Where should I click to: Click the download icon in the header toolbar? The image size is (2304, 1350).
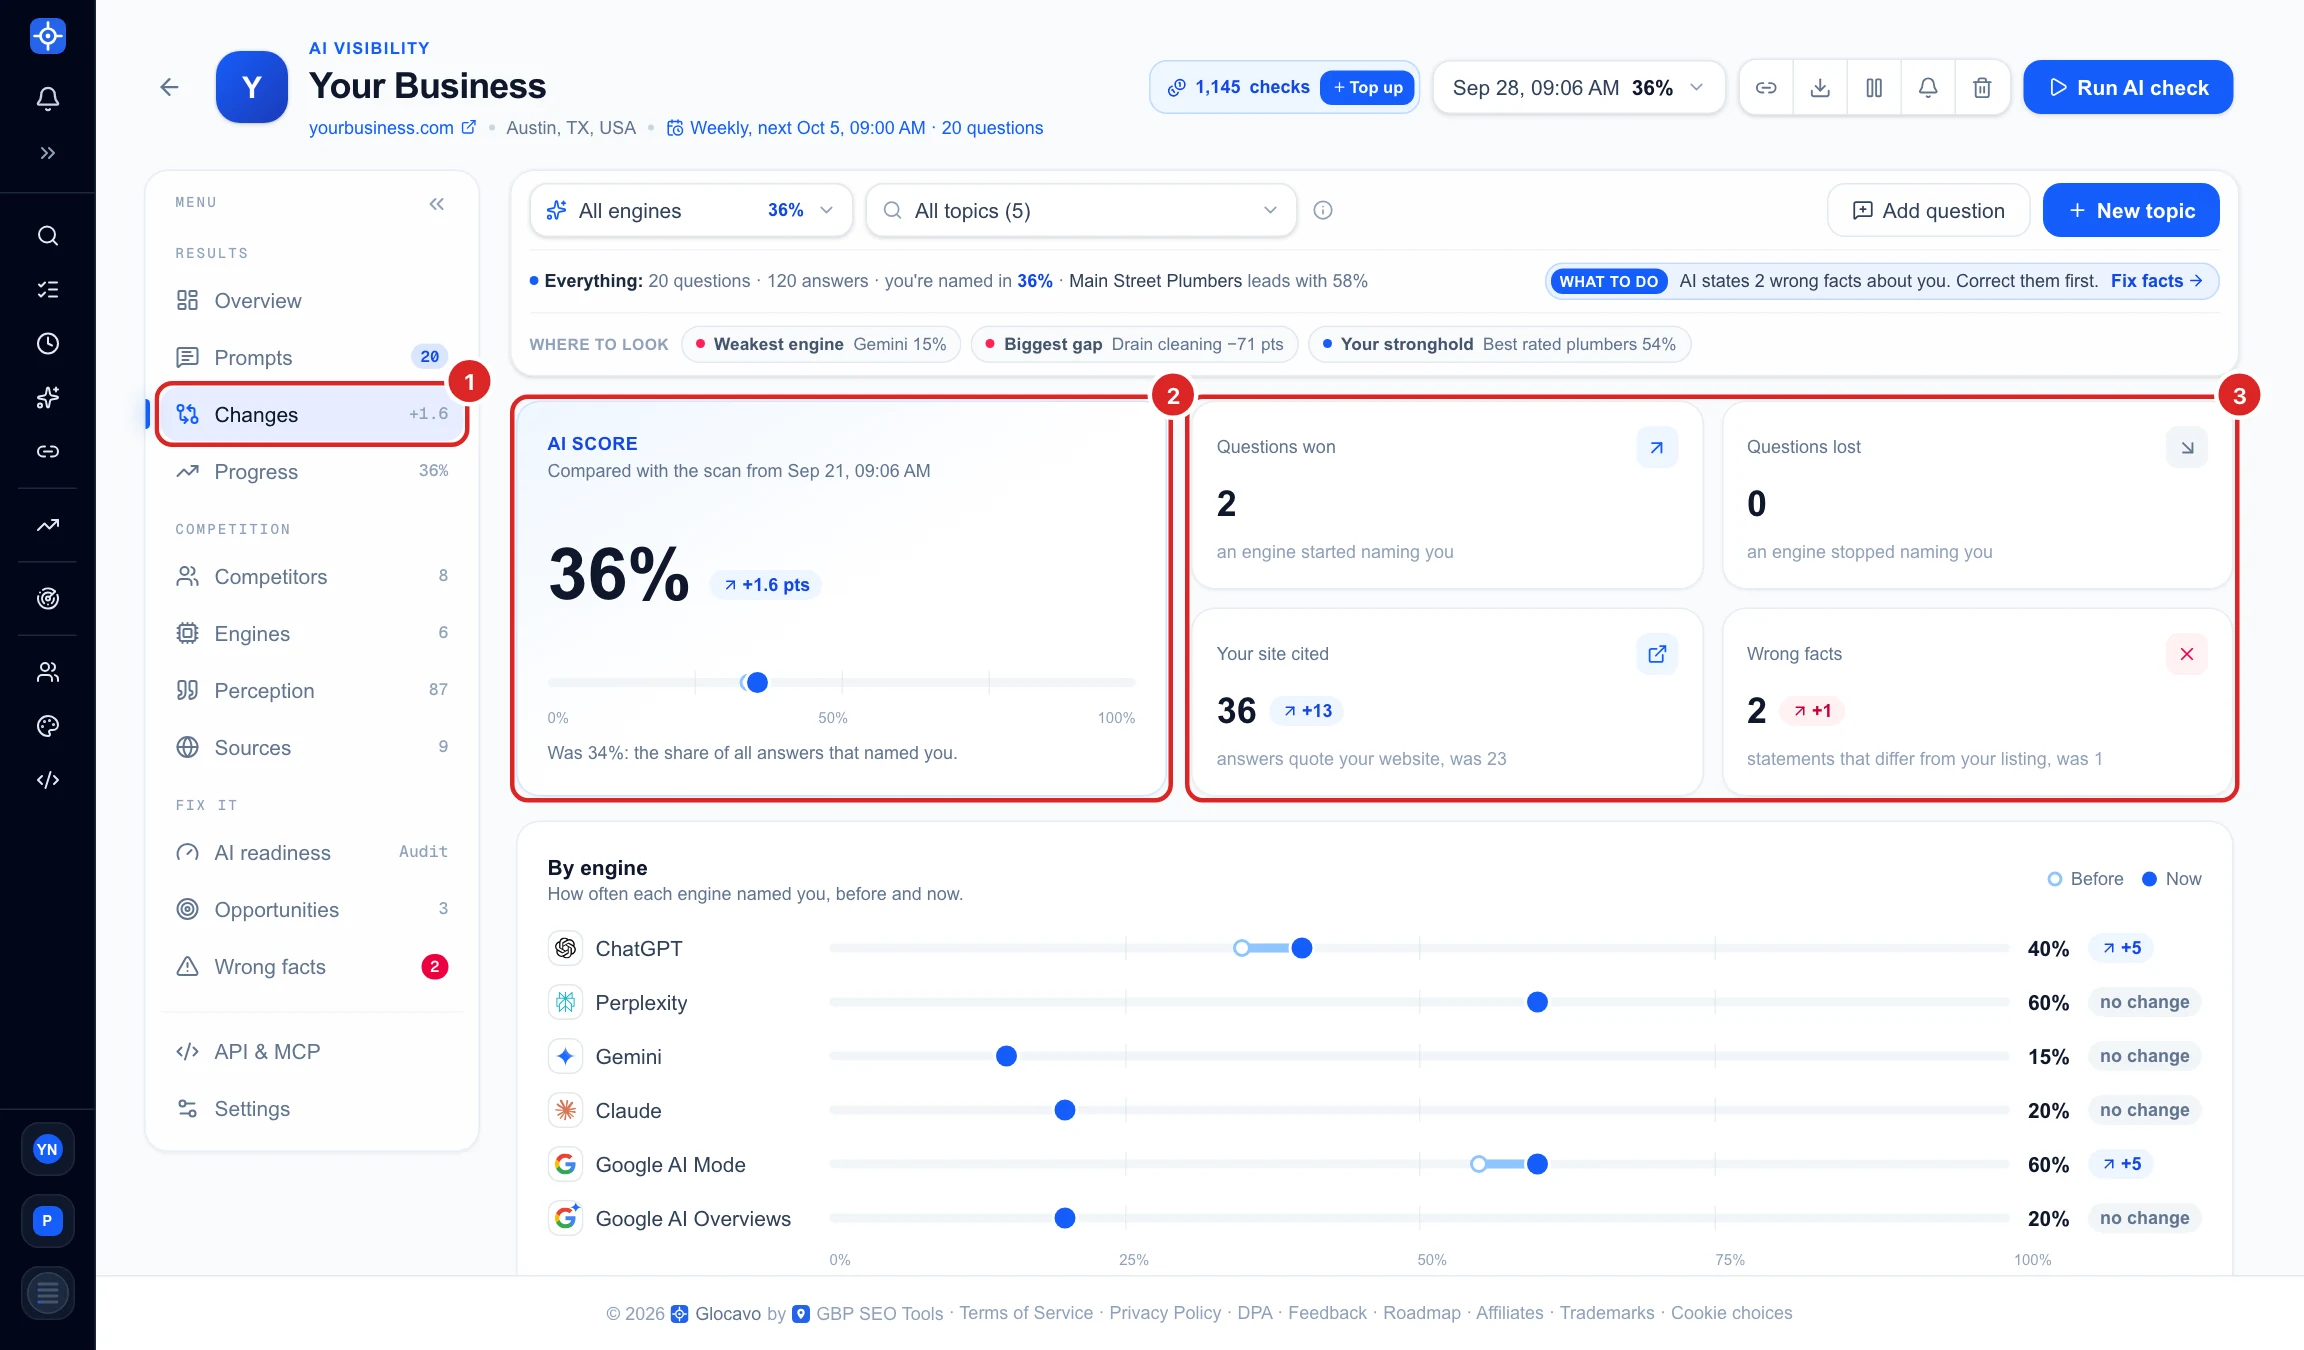point(1820,87)
